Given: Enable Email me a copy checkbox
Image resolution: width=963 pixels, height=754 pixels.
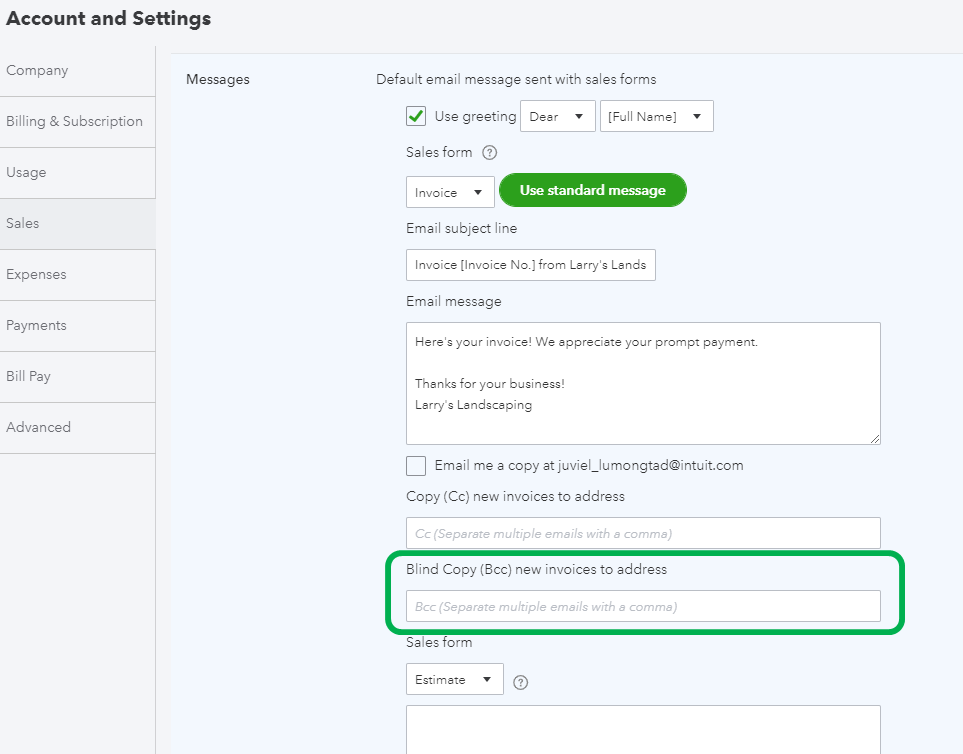Looking at the screenshot, I should pyautogui.click(x=416, y=466).
